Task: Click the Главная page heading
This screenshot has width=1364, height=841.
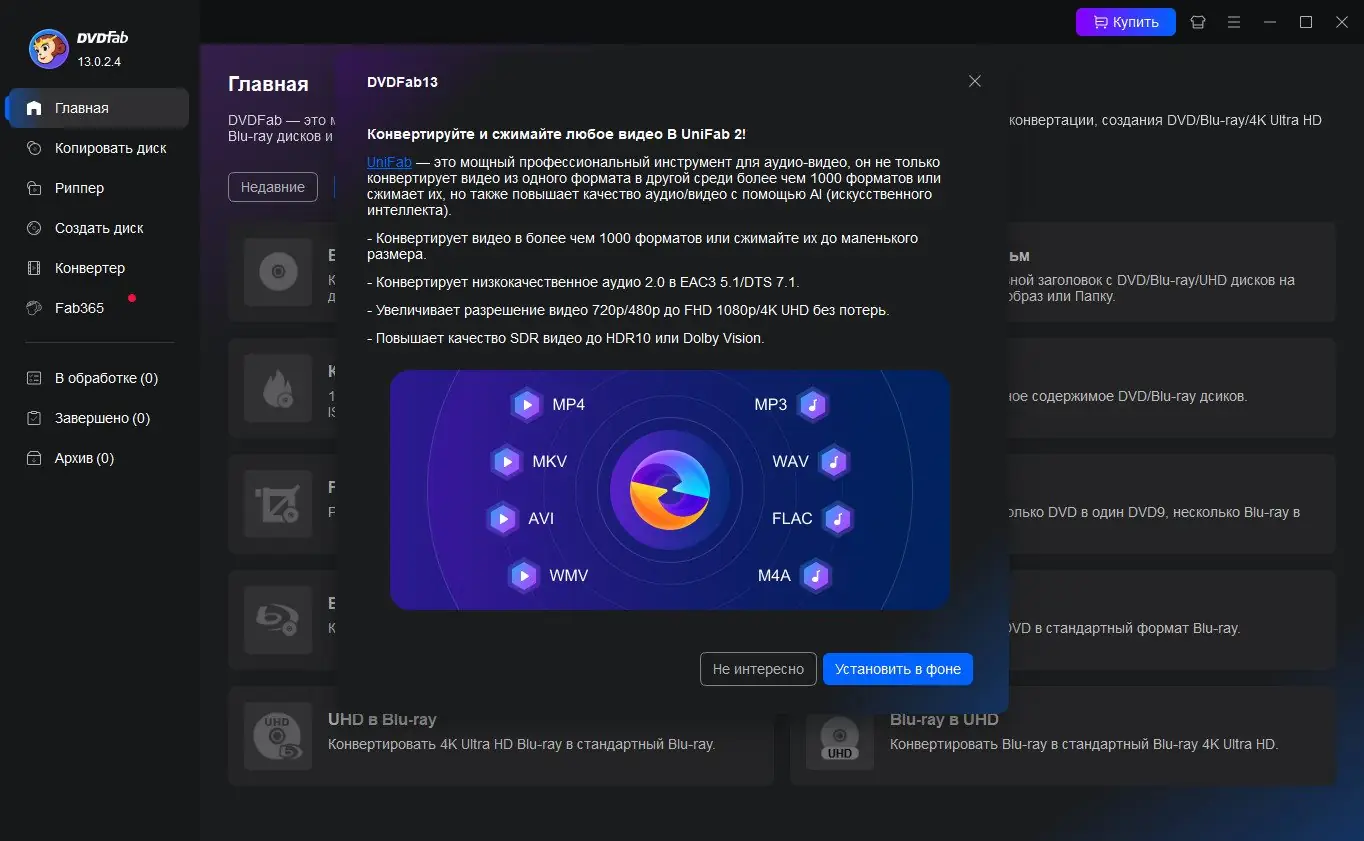Action: (x=268, y=84)
